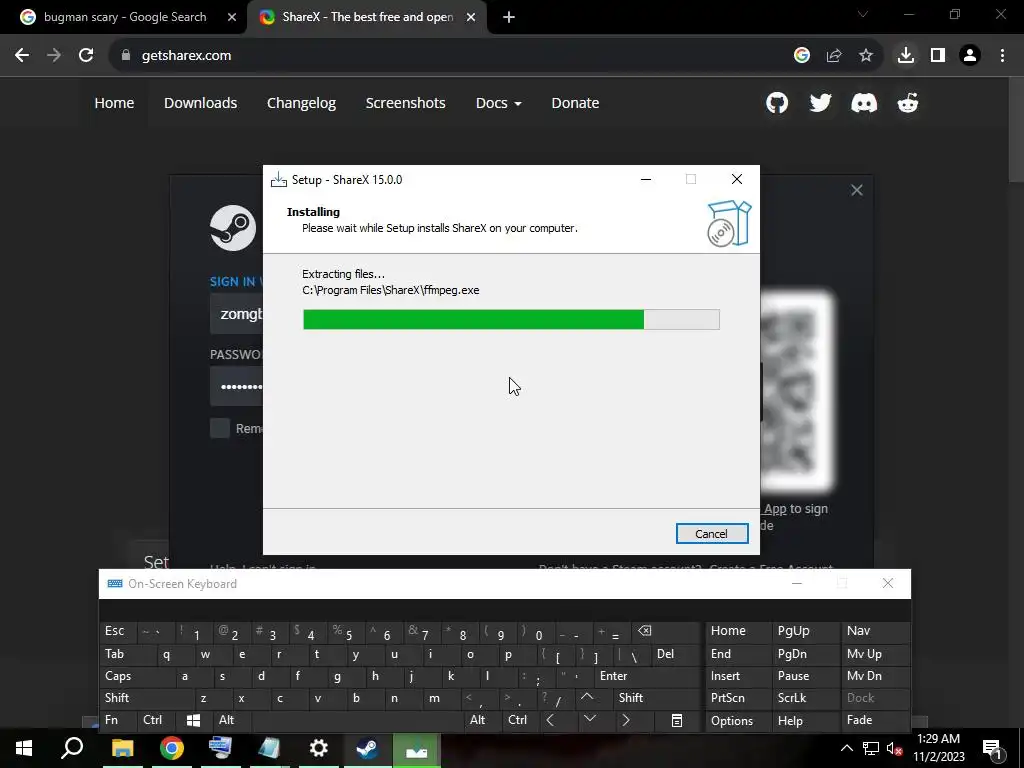Click the ShareX setup taskbar icon
This screenshot has height=768, width=1024.
click(x=416, y=748)
